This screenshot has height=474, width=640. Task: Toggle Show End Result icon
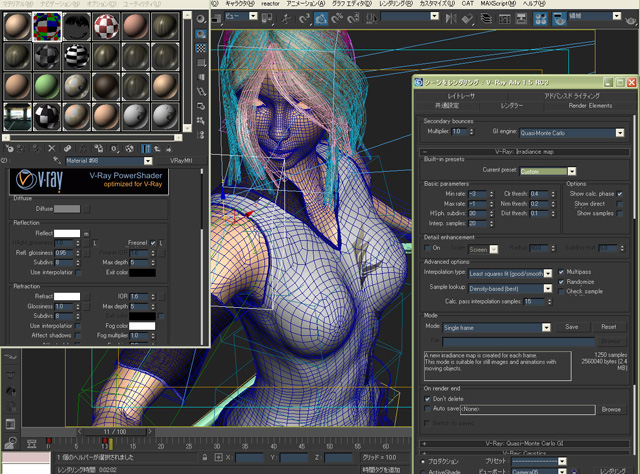coord(145,149)
